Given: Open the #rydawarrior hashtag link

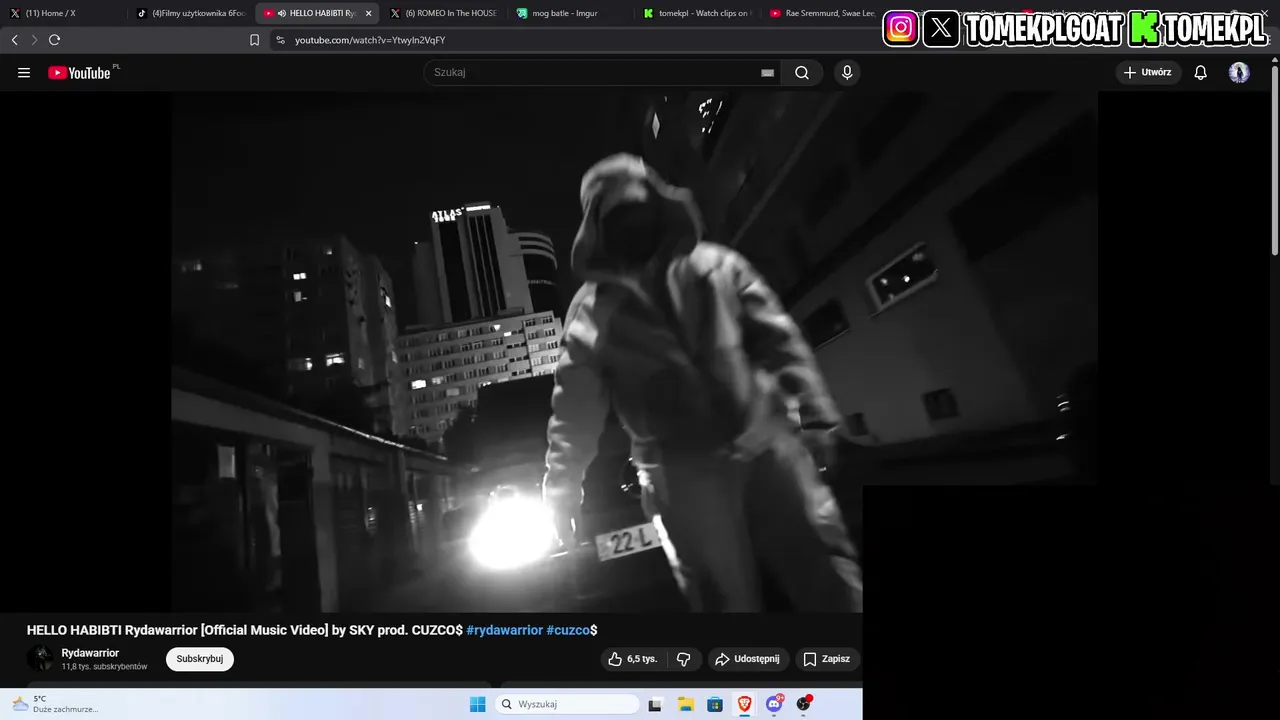Looking at the screenshot, I should [504, 630].
